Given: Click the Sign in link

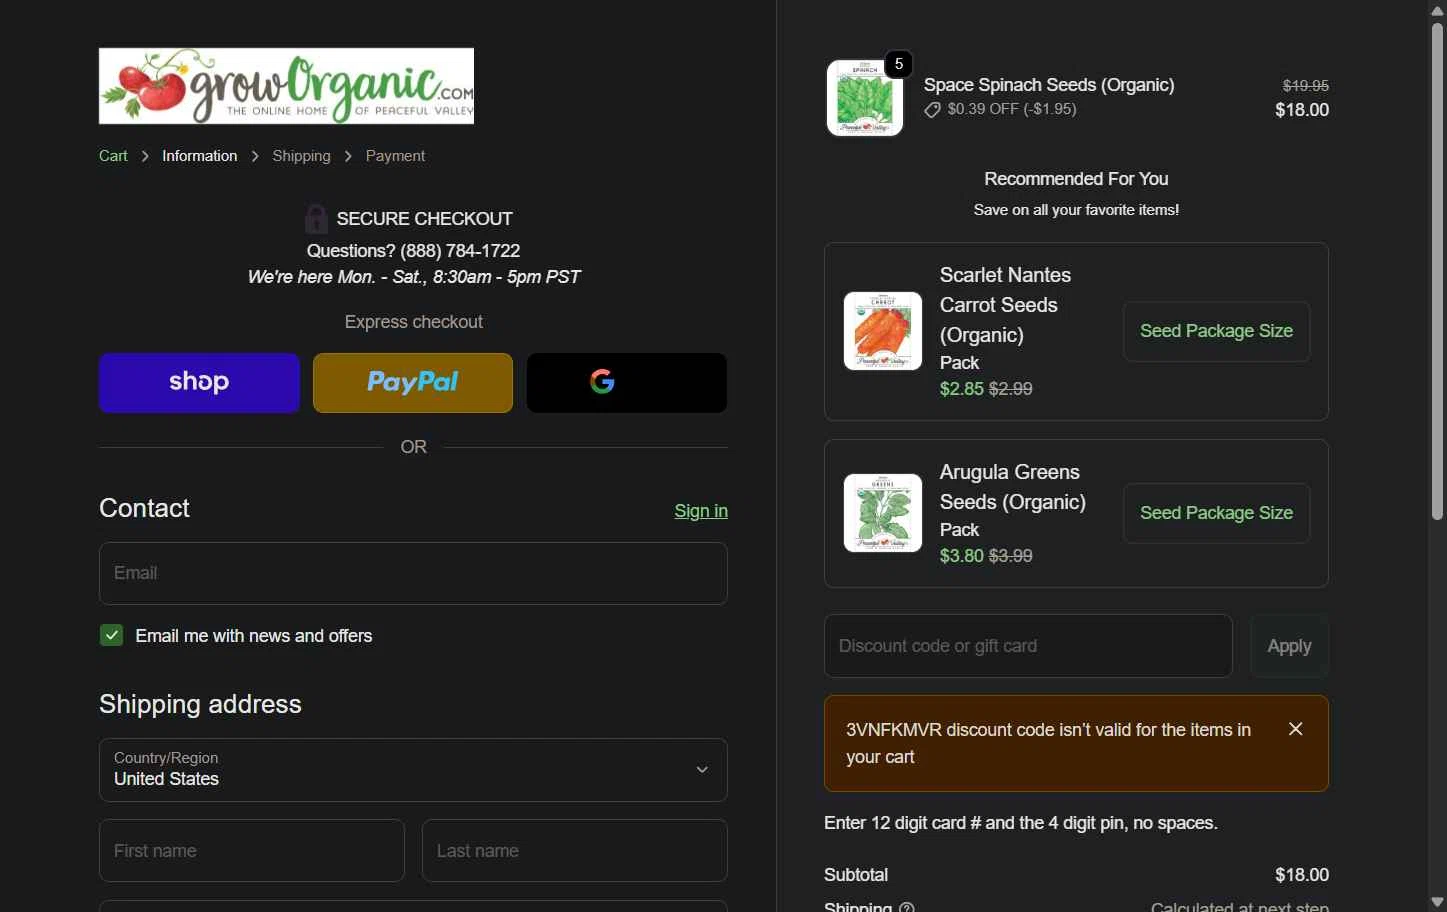Looking at the screenshot, I should coord(701,511).
